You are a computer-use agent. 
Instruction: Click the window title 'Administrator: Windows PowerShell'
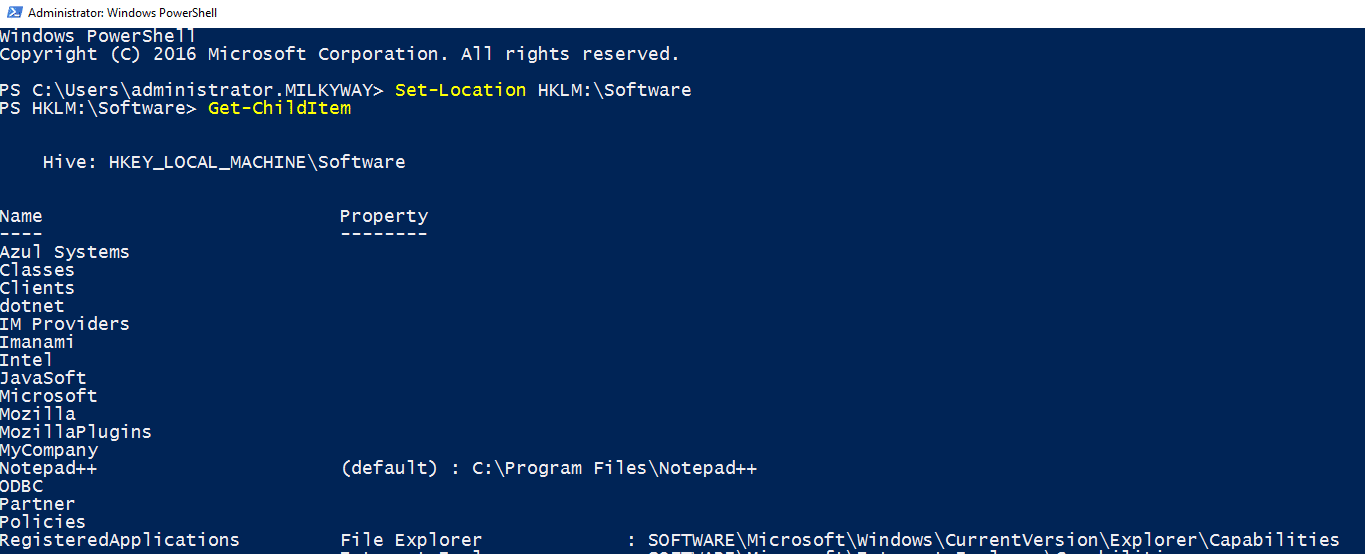pos(122,13)
